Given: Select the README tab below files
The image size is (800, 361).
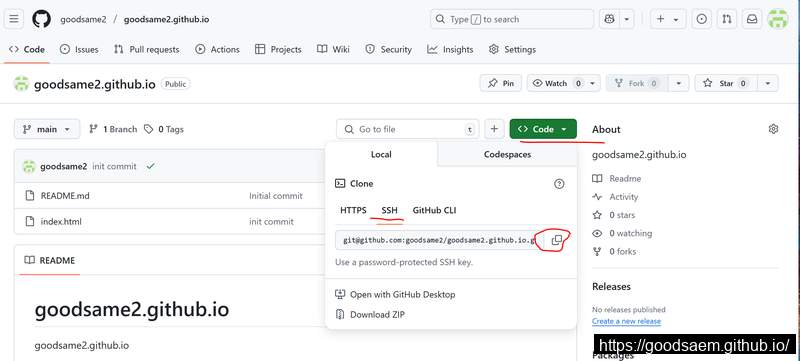Looking at the screenshot, I should 50,261.
